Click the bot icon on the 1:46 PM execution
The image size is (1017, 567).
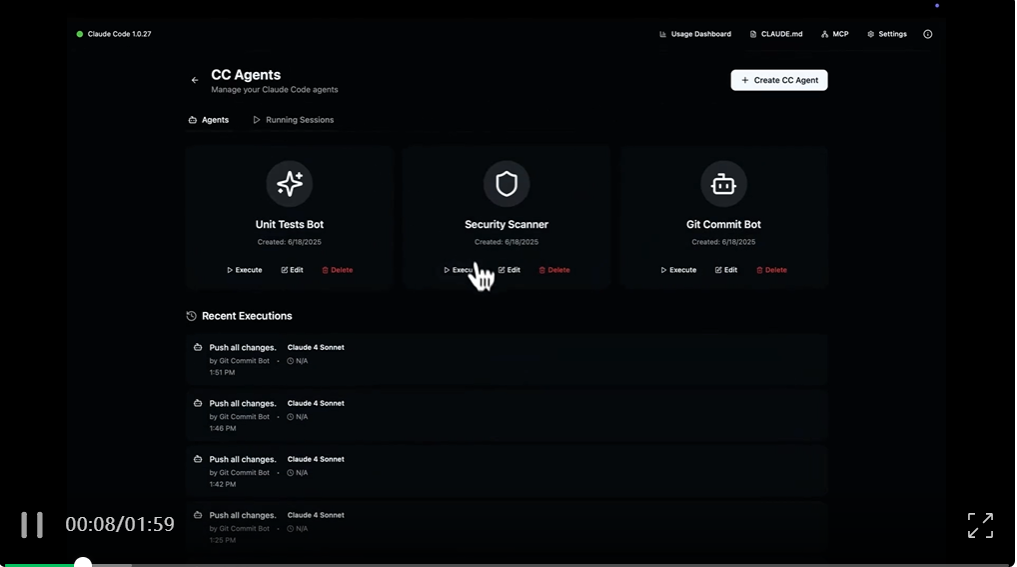pyautogui.click(x=198, y=403)
